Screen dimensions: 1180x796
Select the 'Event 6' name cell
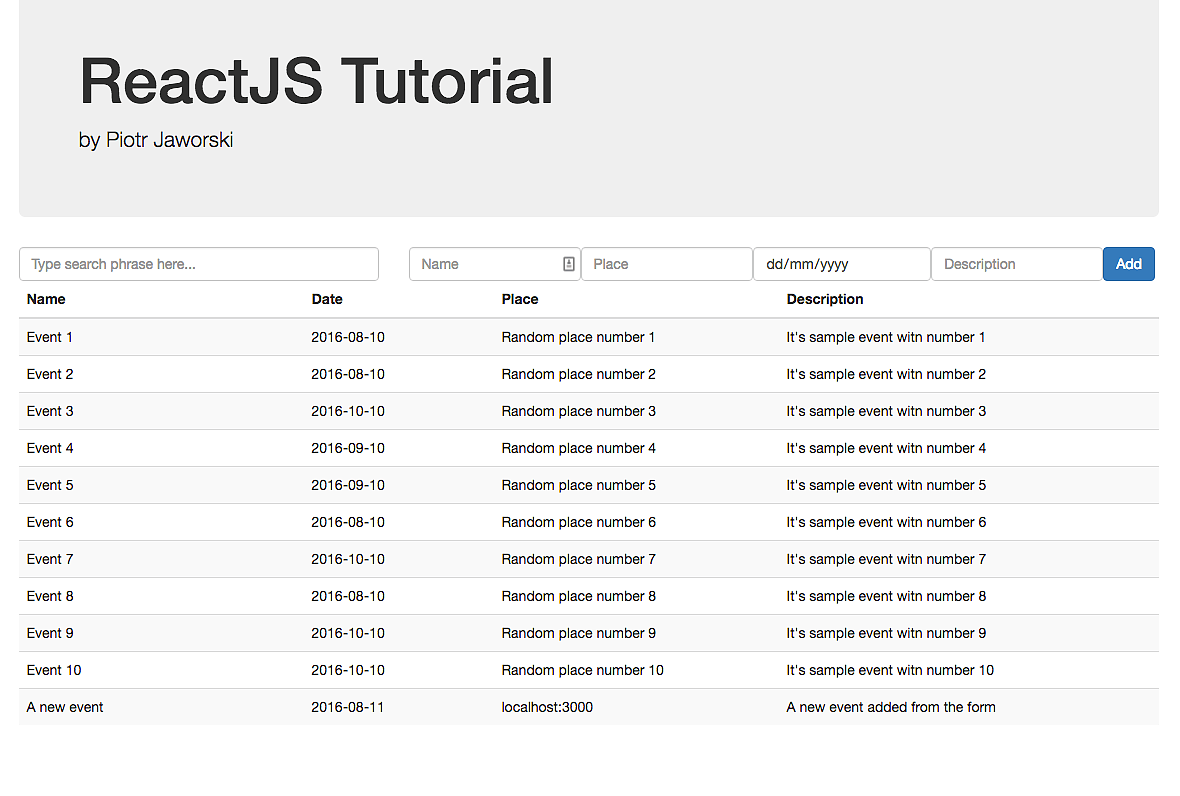[50, 522]
